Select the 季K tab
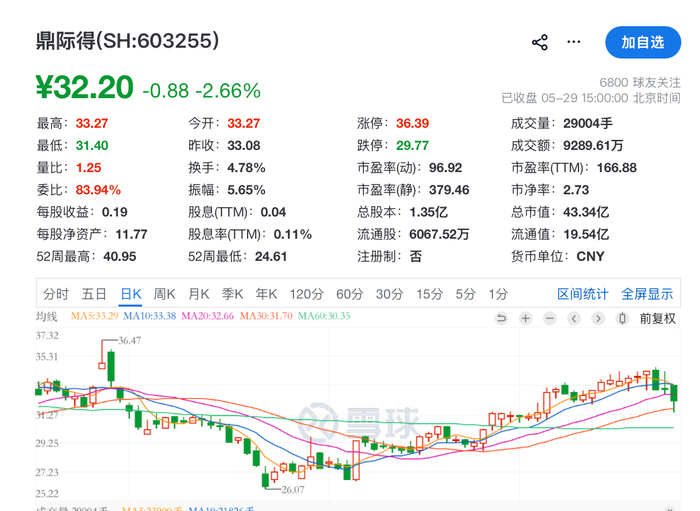 point(233,294)
